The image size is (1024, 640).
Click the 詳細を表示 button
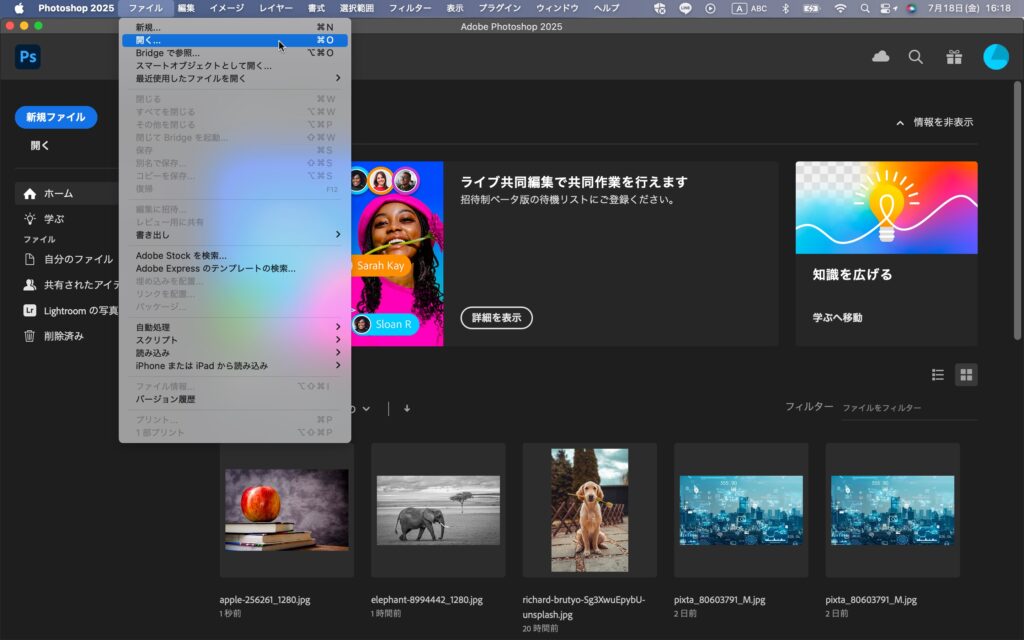coord(496,318)
